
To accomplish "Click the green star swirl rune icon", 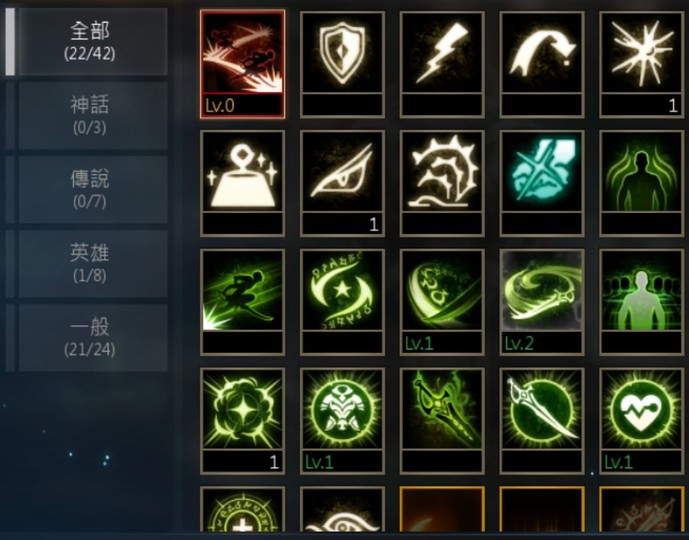I will (x=342, y=302).
